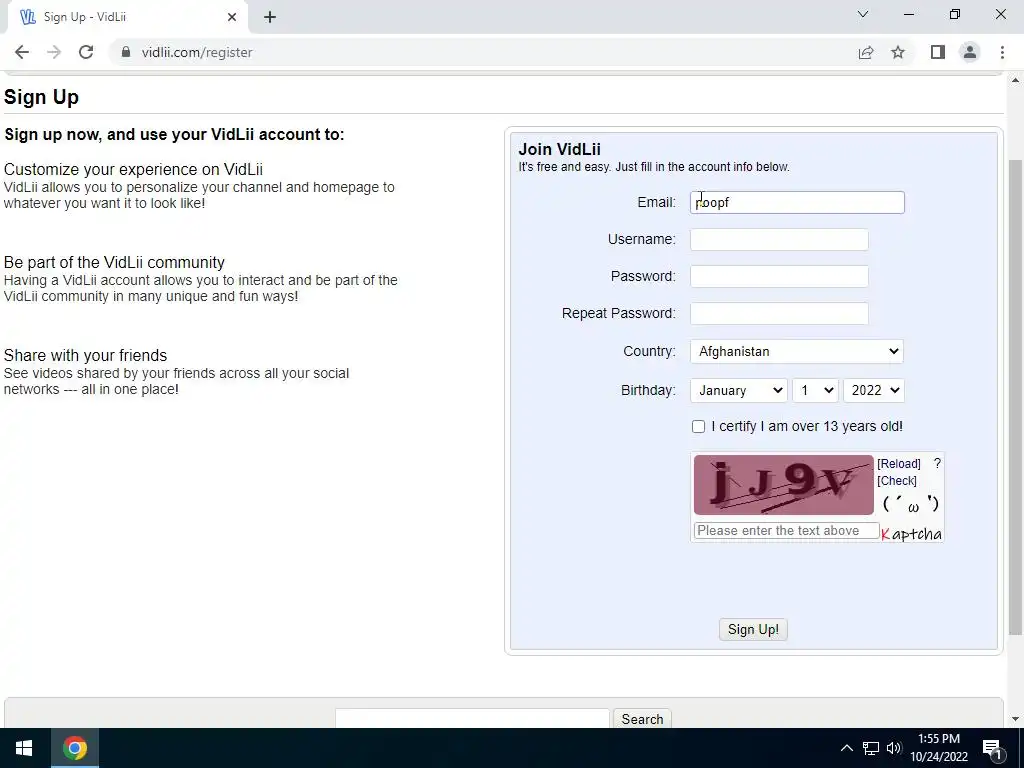Viewport: 1024px width, 768px height.
Task: Click the scrollbar down arrow
Action: pos(1015,719)
